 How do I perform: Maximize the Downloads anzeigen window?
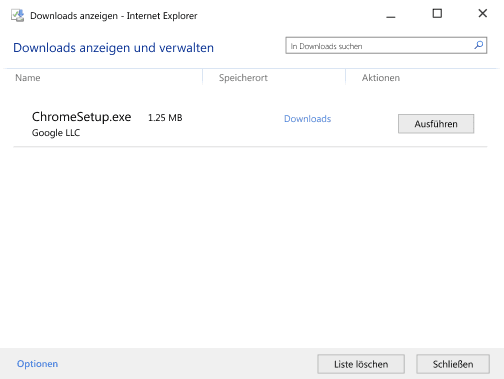coord(437,14)
